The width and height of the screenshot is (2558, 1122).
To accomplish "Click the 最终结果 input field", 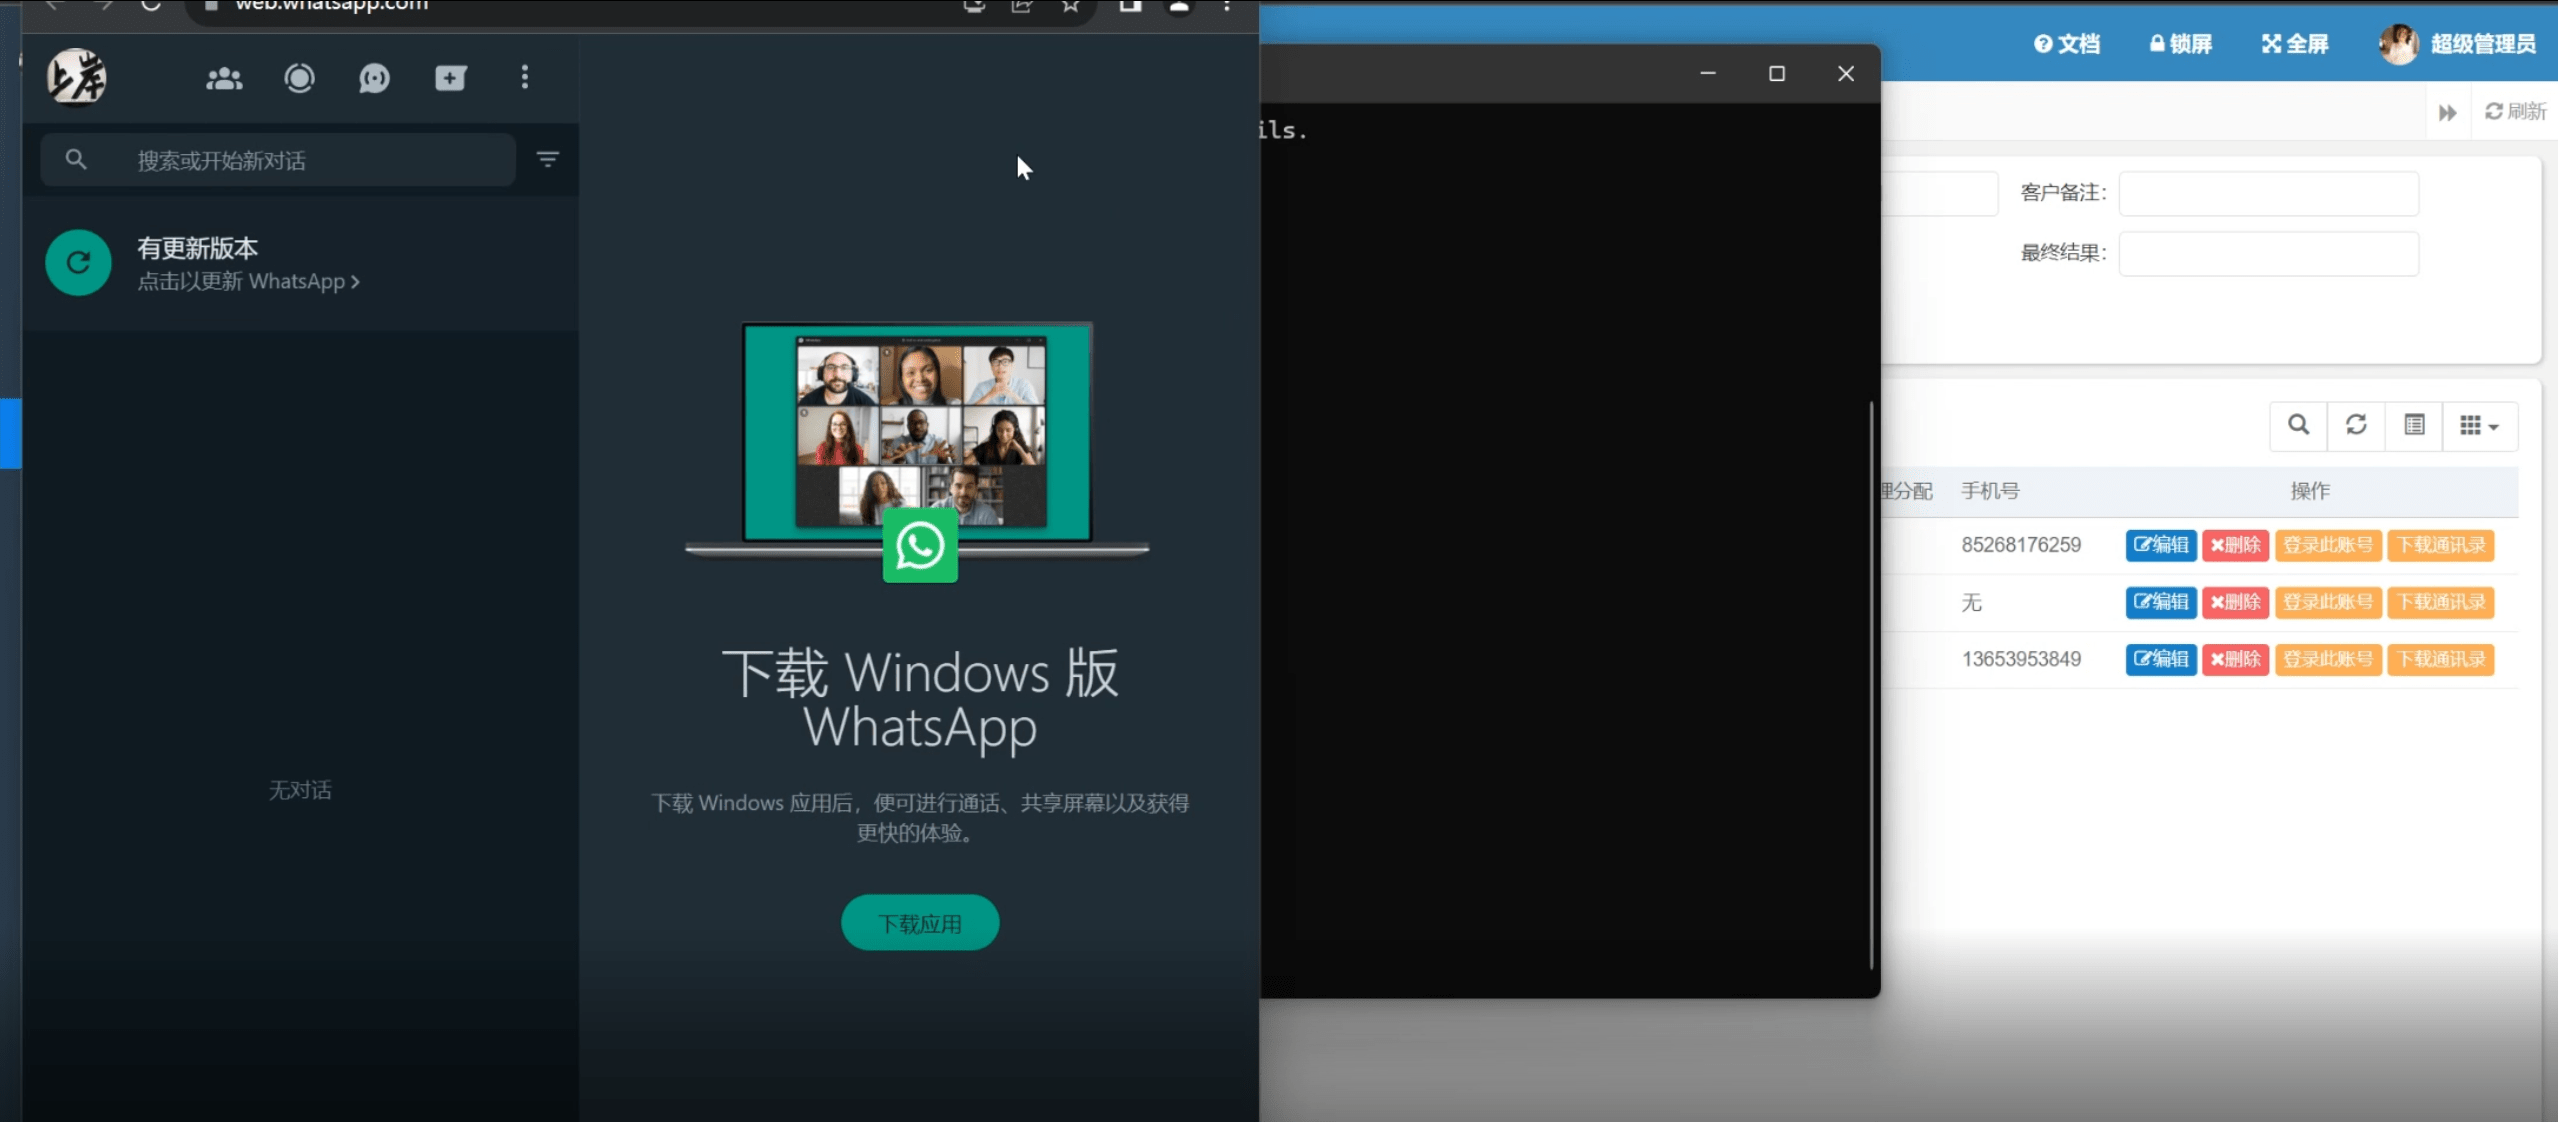I will 2269,253.
